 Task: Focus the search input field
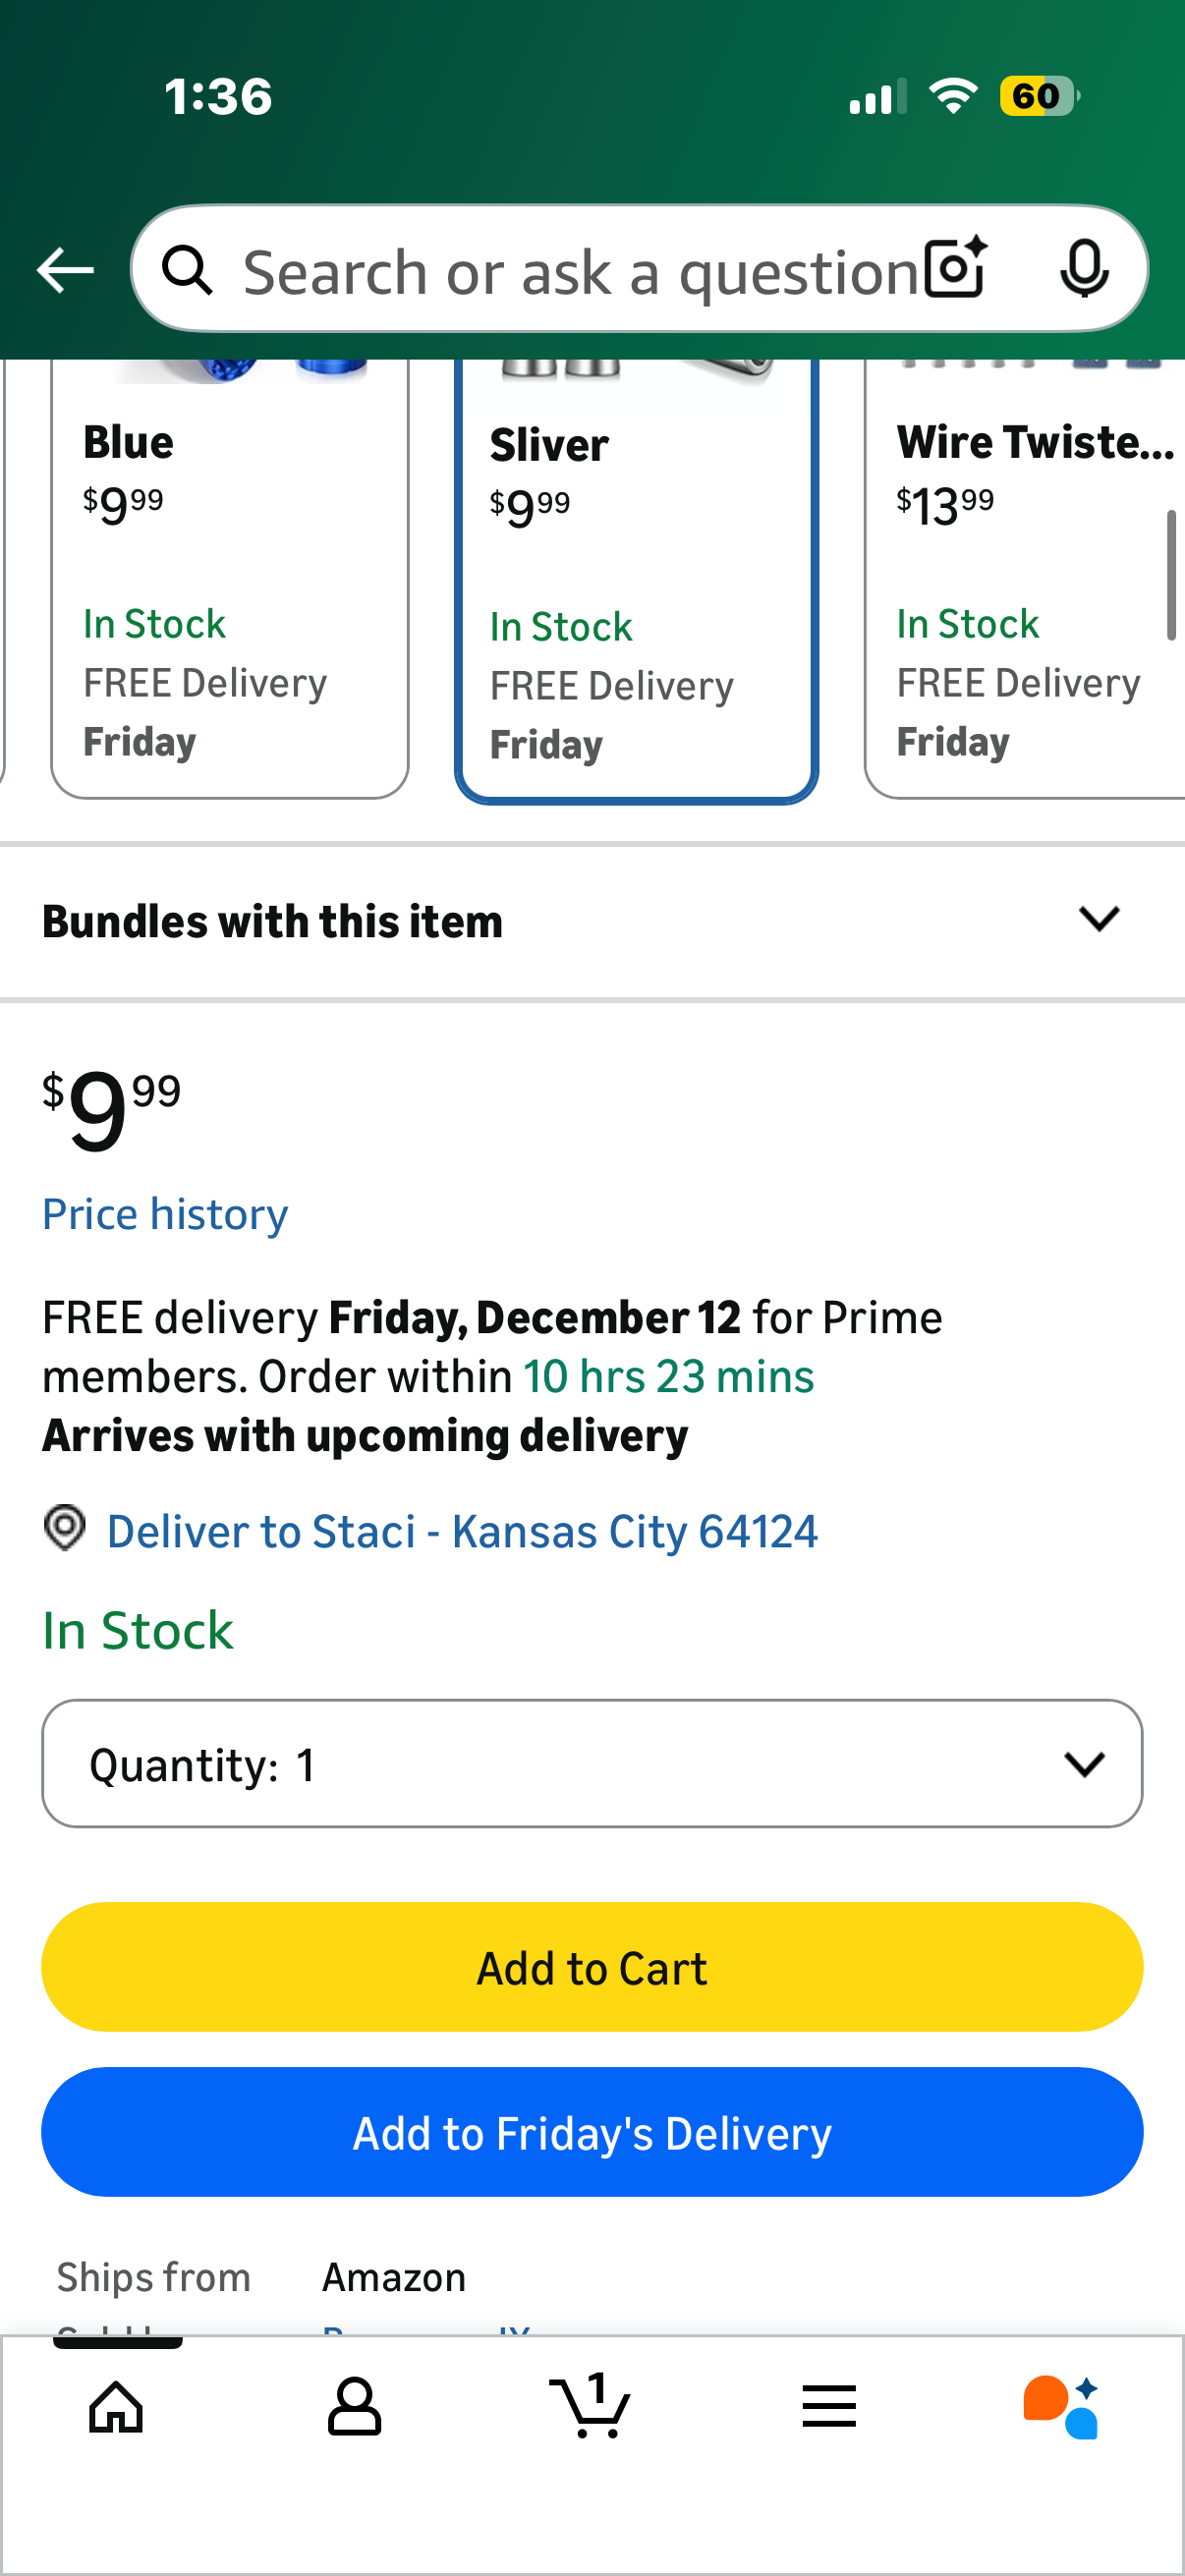580,271
